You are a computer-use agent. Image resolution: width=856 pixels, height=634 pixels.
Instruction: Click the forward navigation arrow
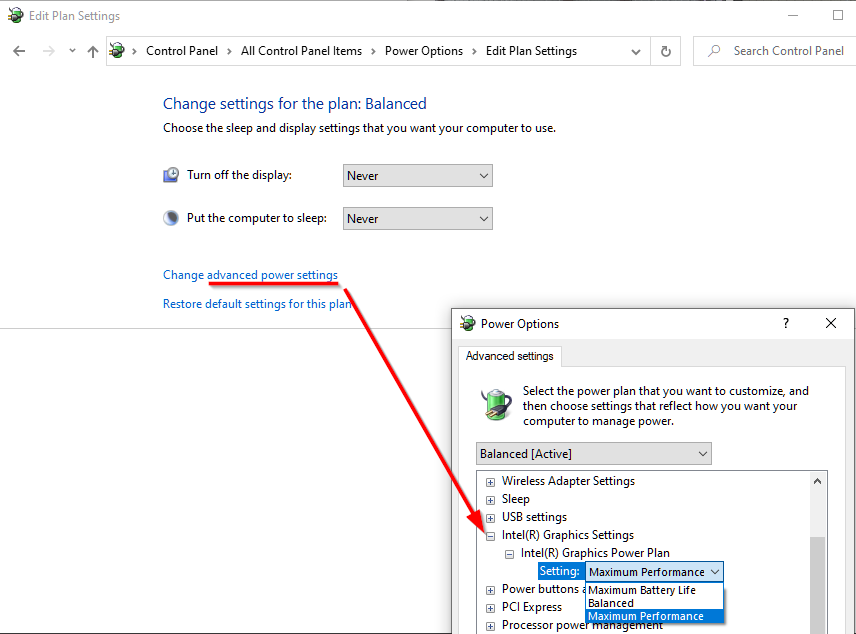click(x=49, y=51)
